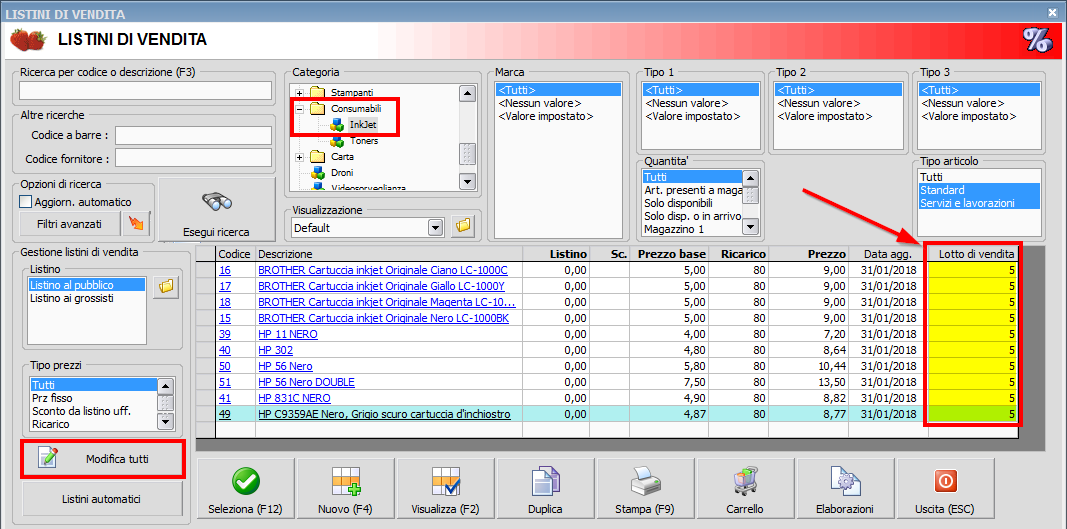Select Prz fisso in Tipo prezzi

click(93, 398)
